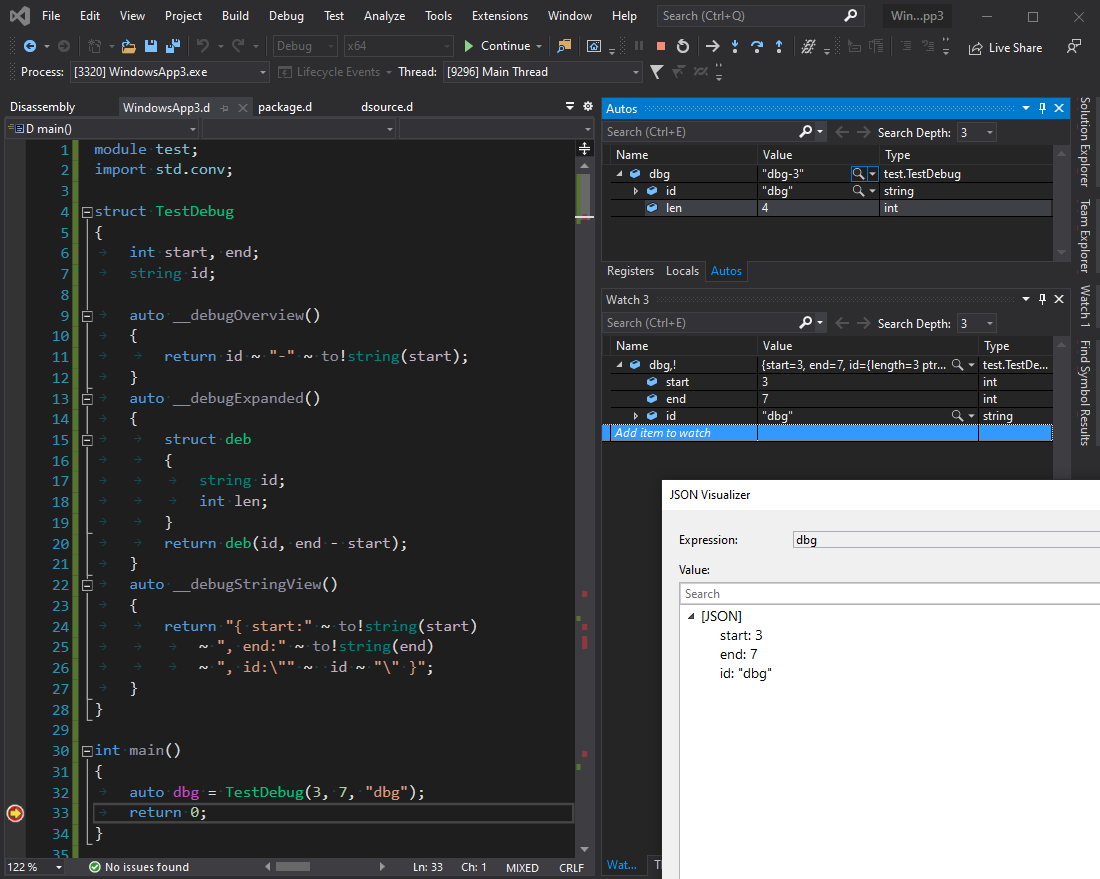The width and height of the screenshot is (1100, 879).
Task: Click the Step Into icon
Action: pos(735,46)
